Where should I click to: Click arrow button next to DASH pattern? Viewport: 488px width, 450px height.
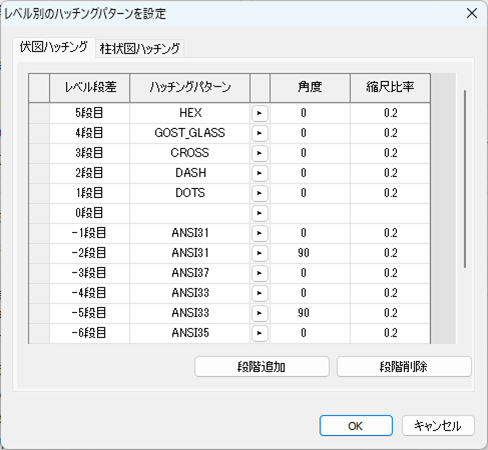260,173
